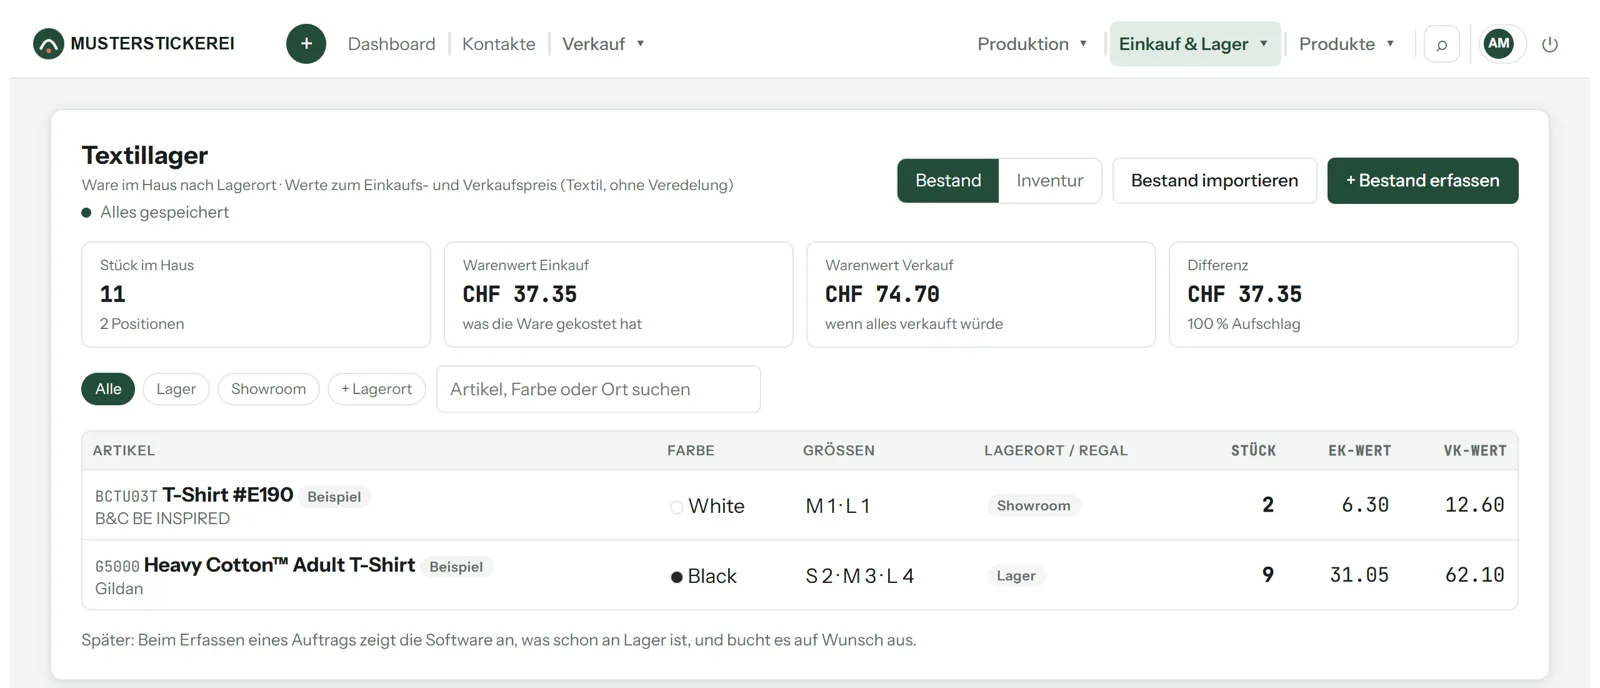The image size is (1600, 688).
Task: Click + Bestand erfassen
Action: point(1422,180)
